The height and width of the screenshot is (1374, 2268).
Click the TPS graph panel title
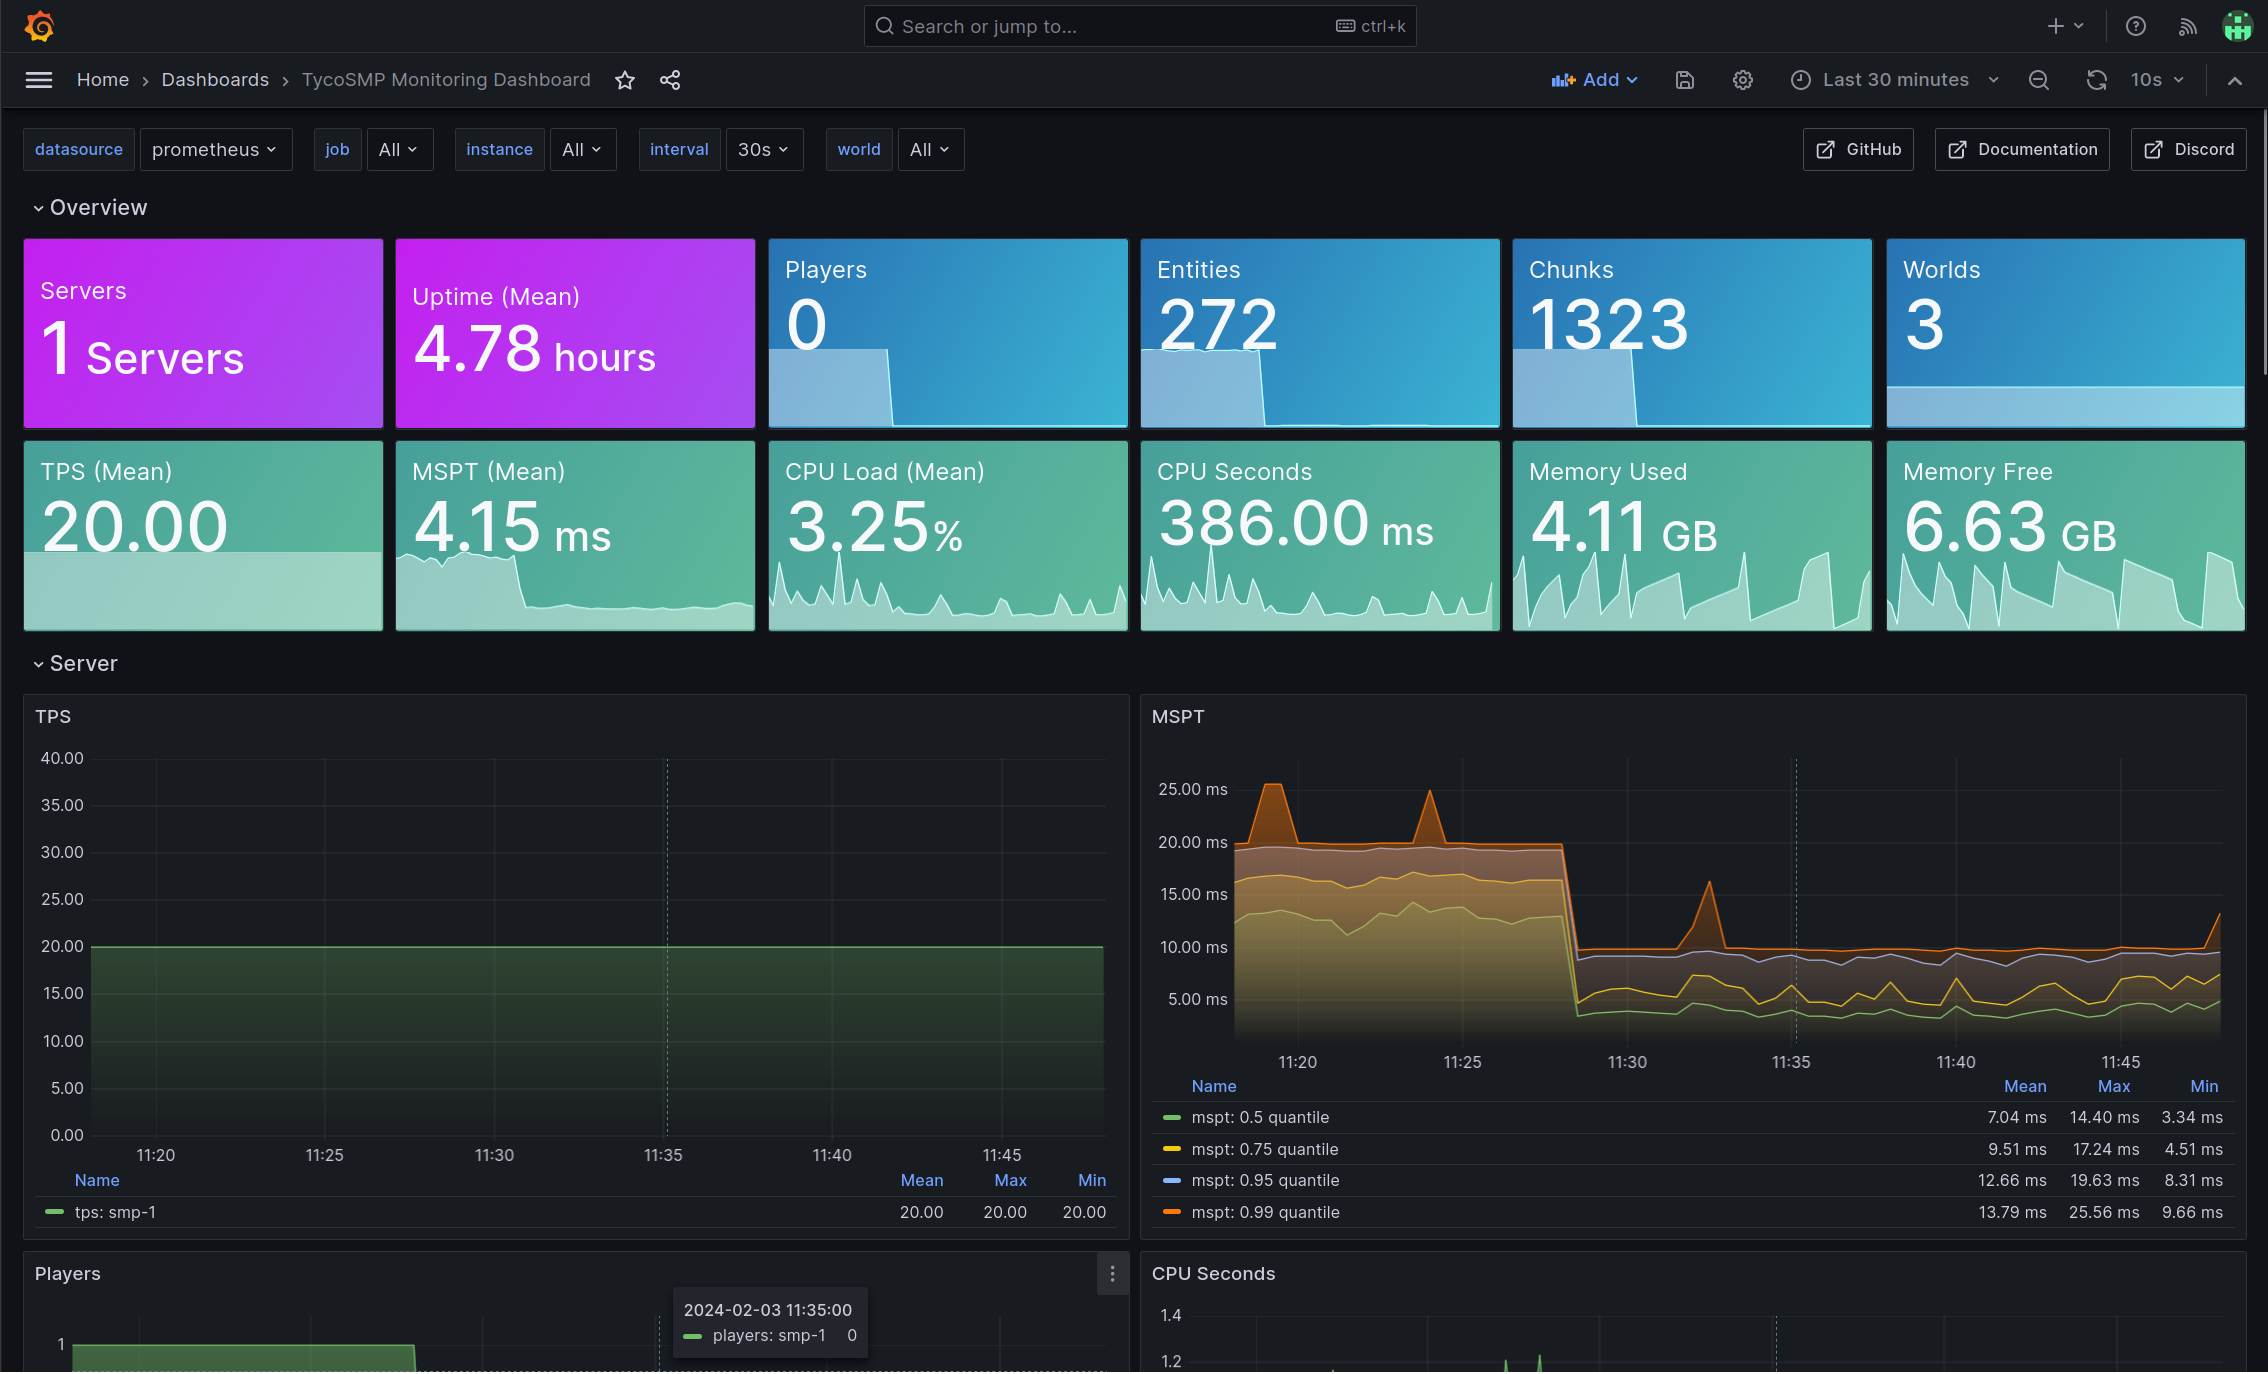click(53, 717)
